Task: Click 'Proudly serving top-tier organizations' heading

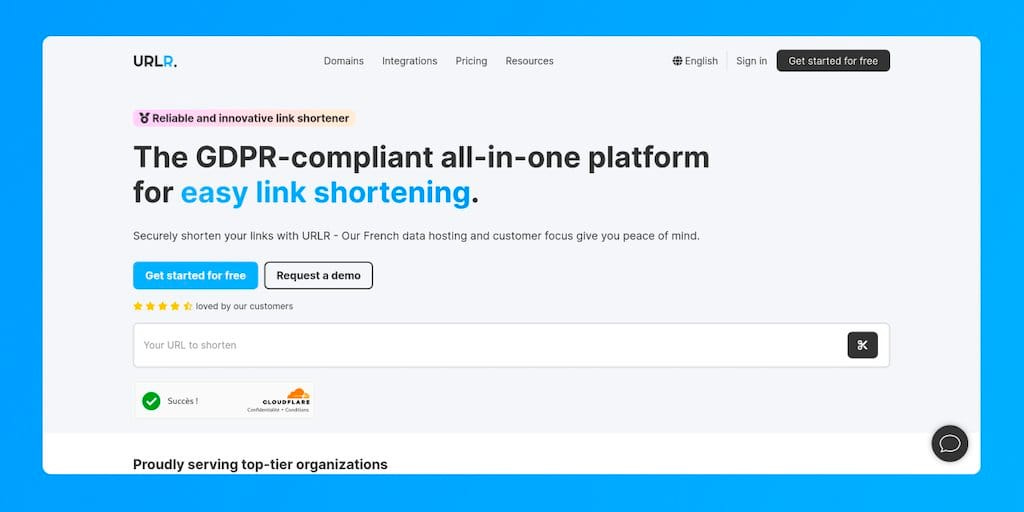Action: [x=260, y=464]
